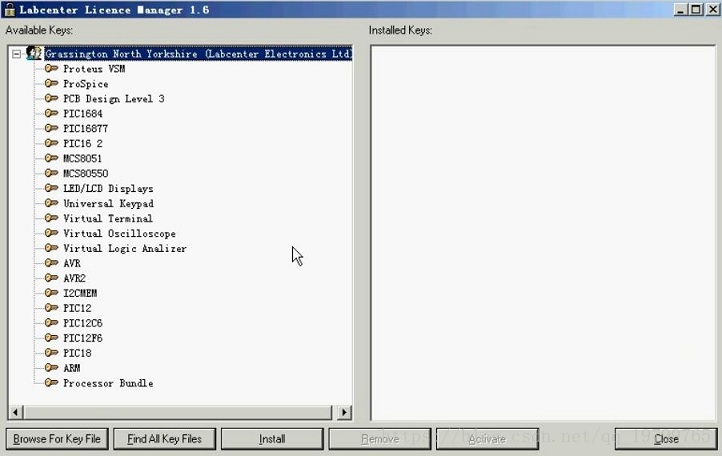Viewport: 722px width, 456px height.
Task: Click the key icon next to AVR
Action: (52, 263)
